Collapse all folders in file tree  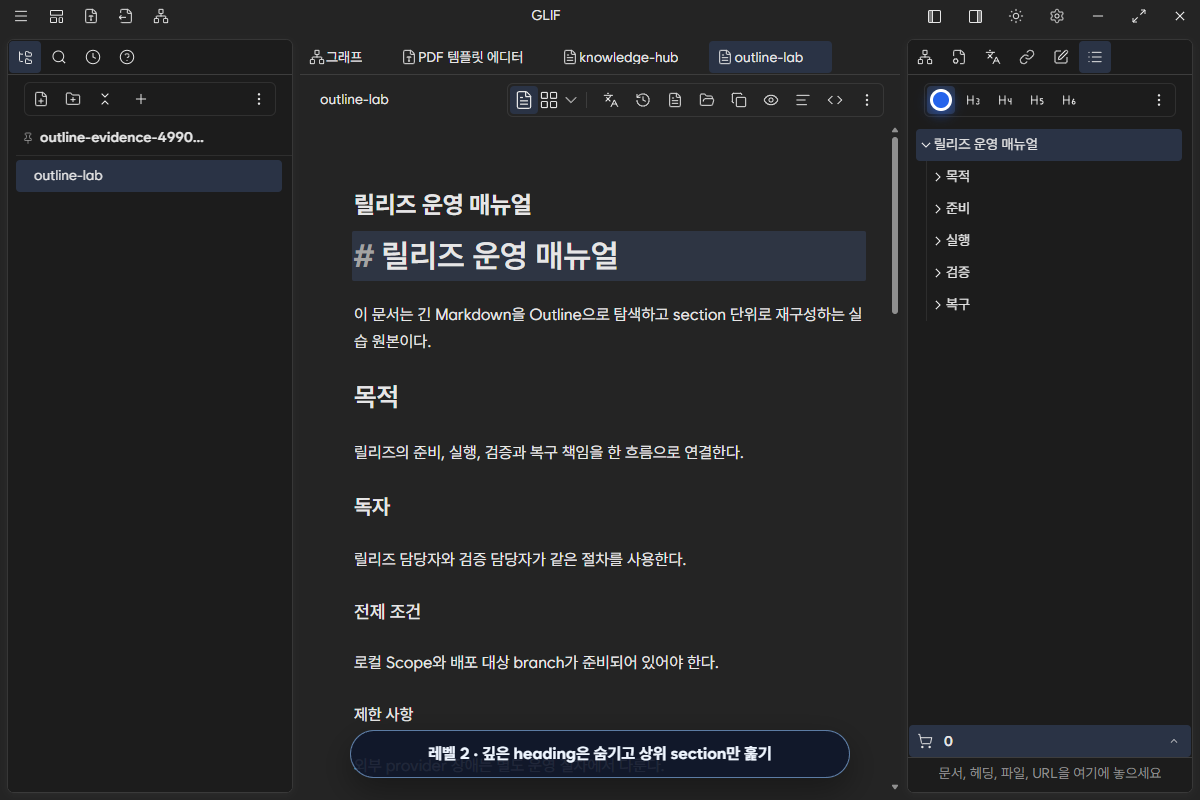coord(105,99)
